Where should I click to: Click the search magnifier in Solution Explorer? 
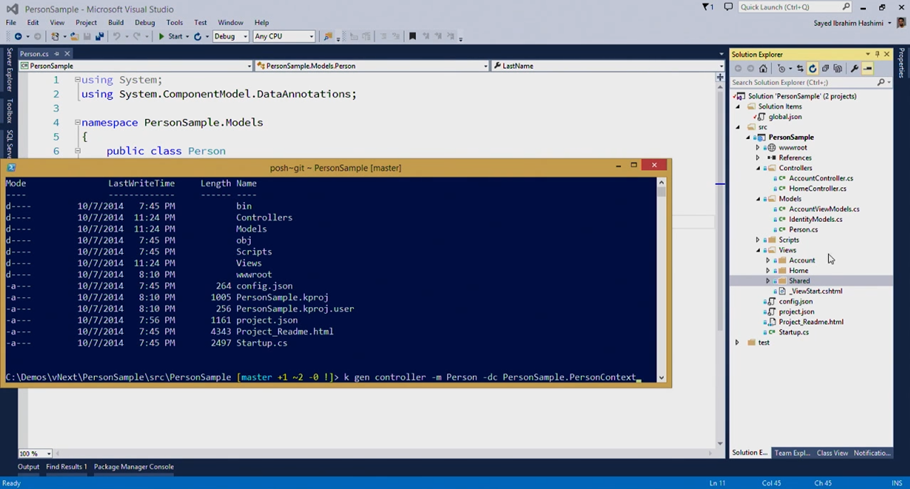[881, 82]
